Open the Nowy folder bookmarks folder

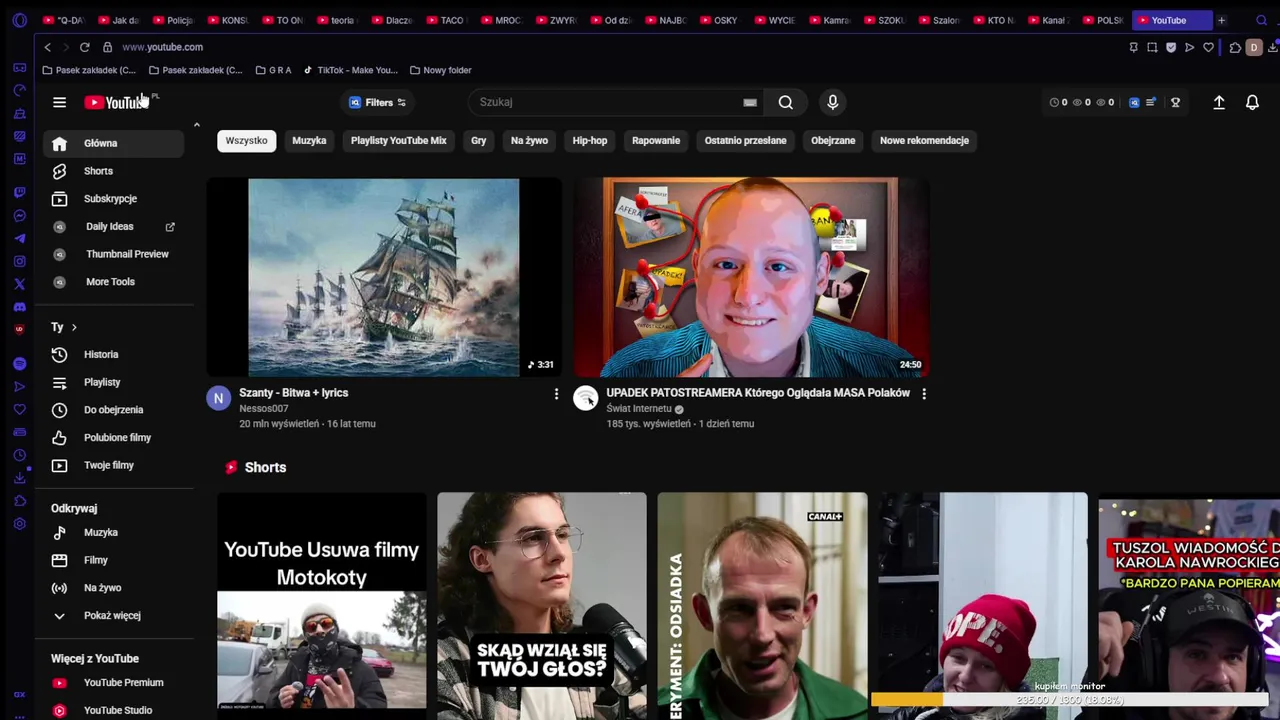coord(440,70)
